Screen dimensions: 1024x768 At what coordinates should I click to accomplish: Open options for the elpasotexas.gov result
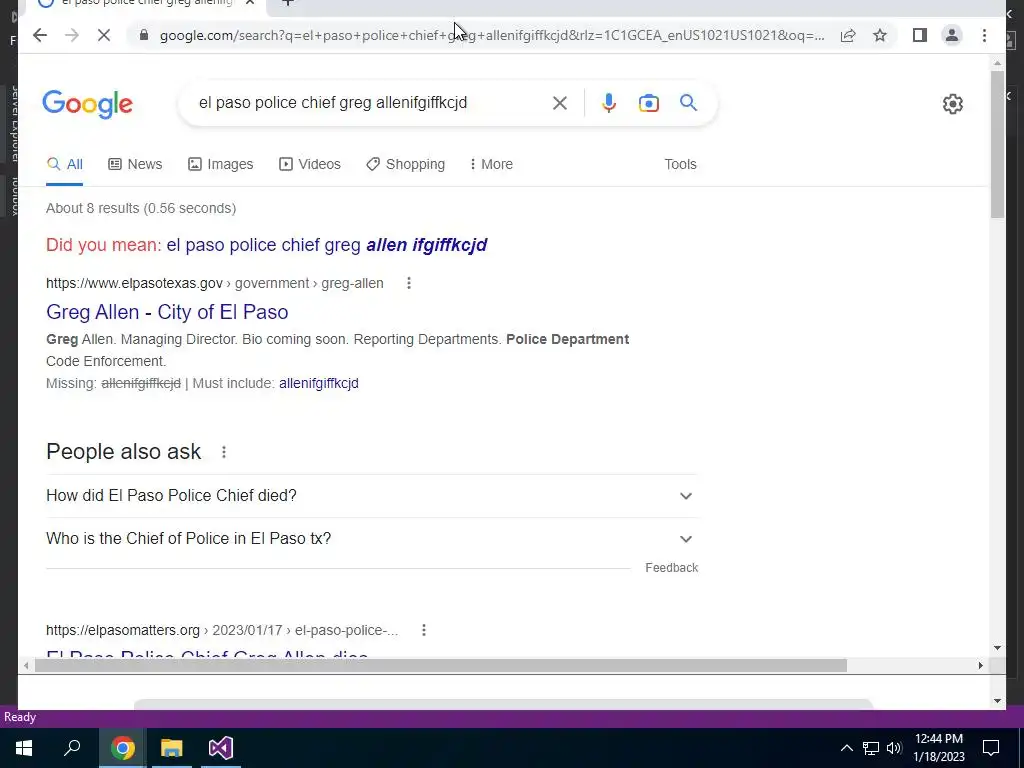pos(409,283)
